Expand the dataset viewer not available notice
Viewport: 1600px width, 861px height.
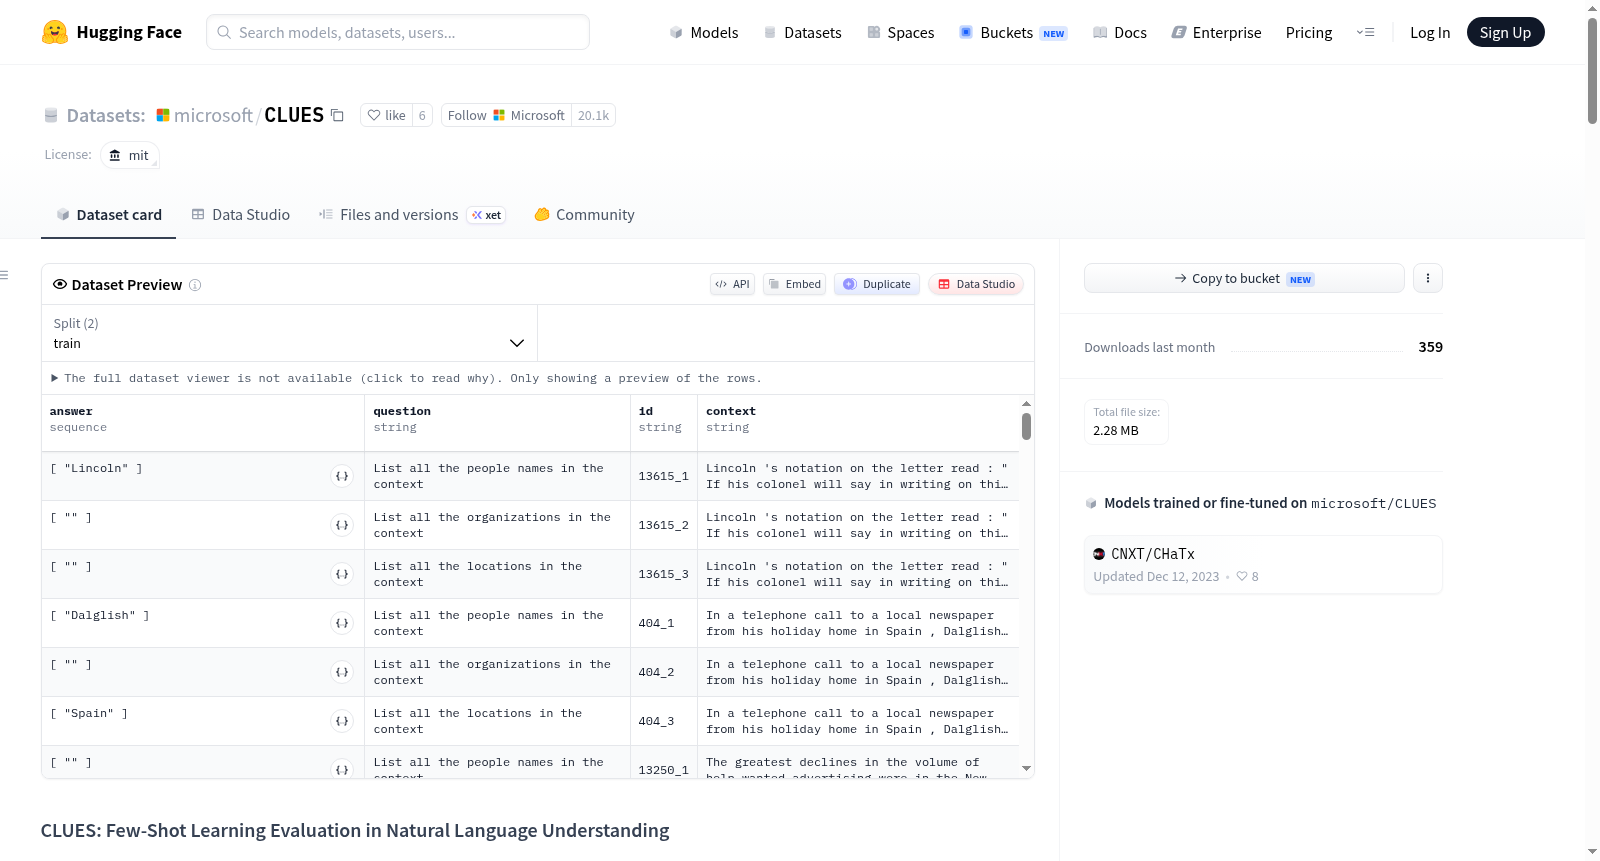pos(406,378)
